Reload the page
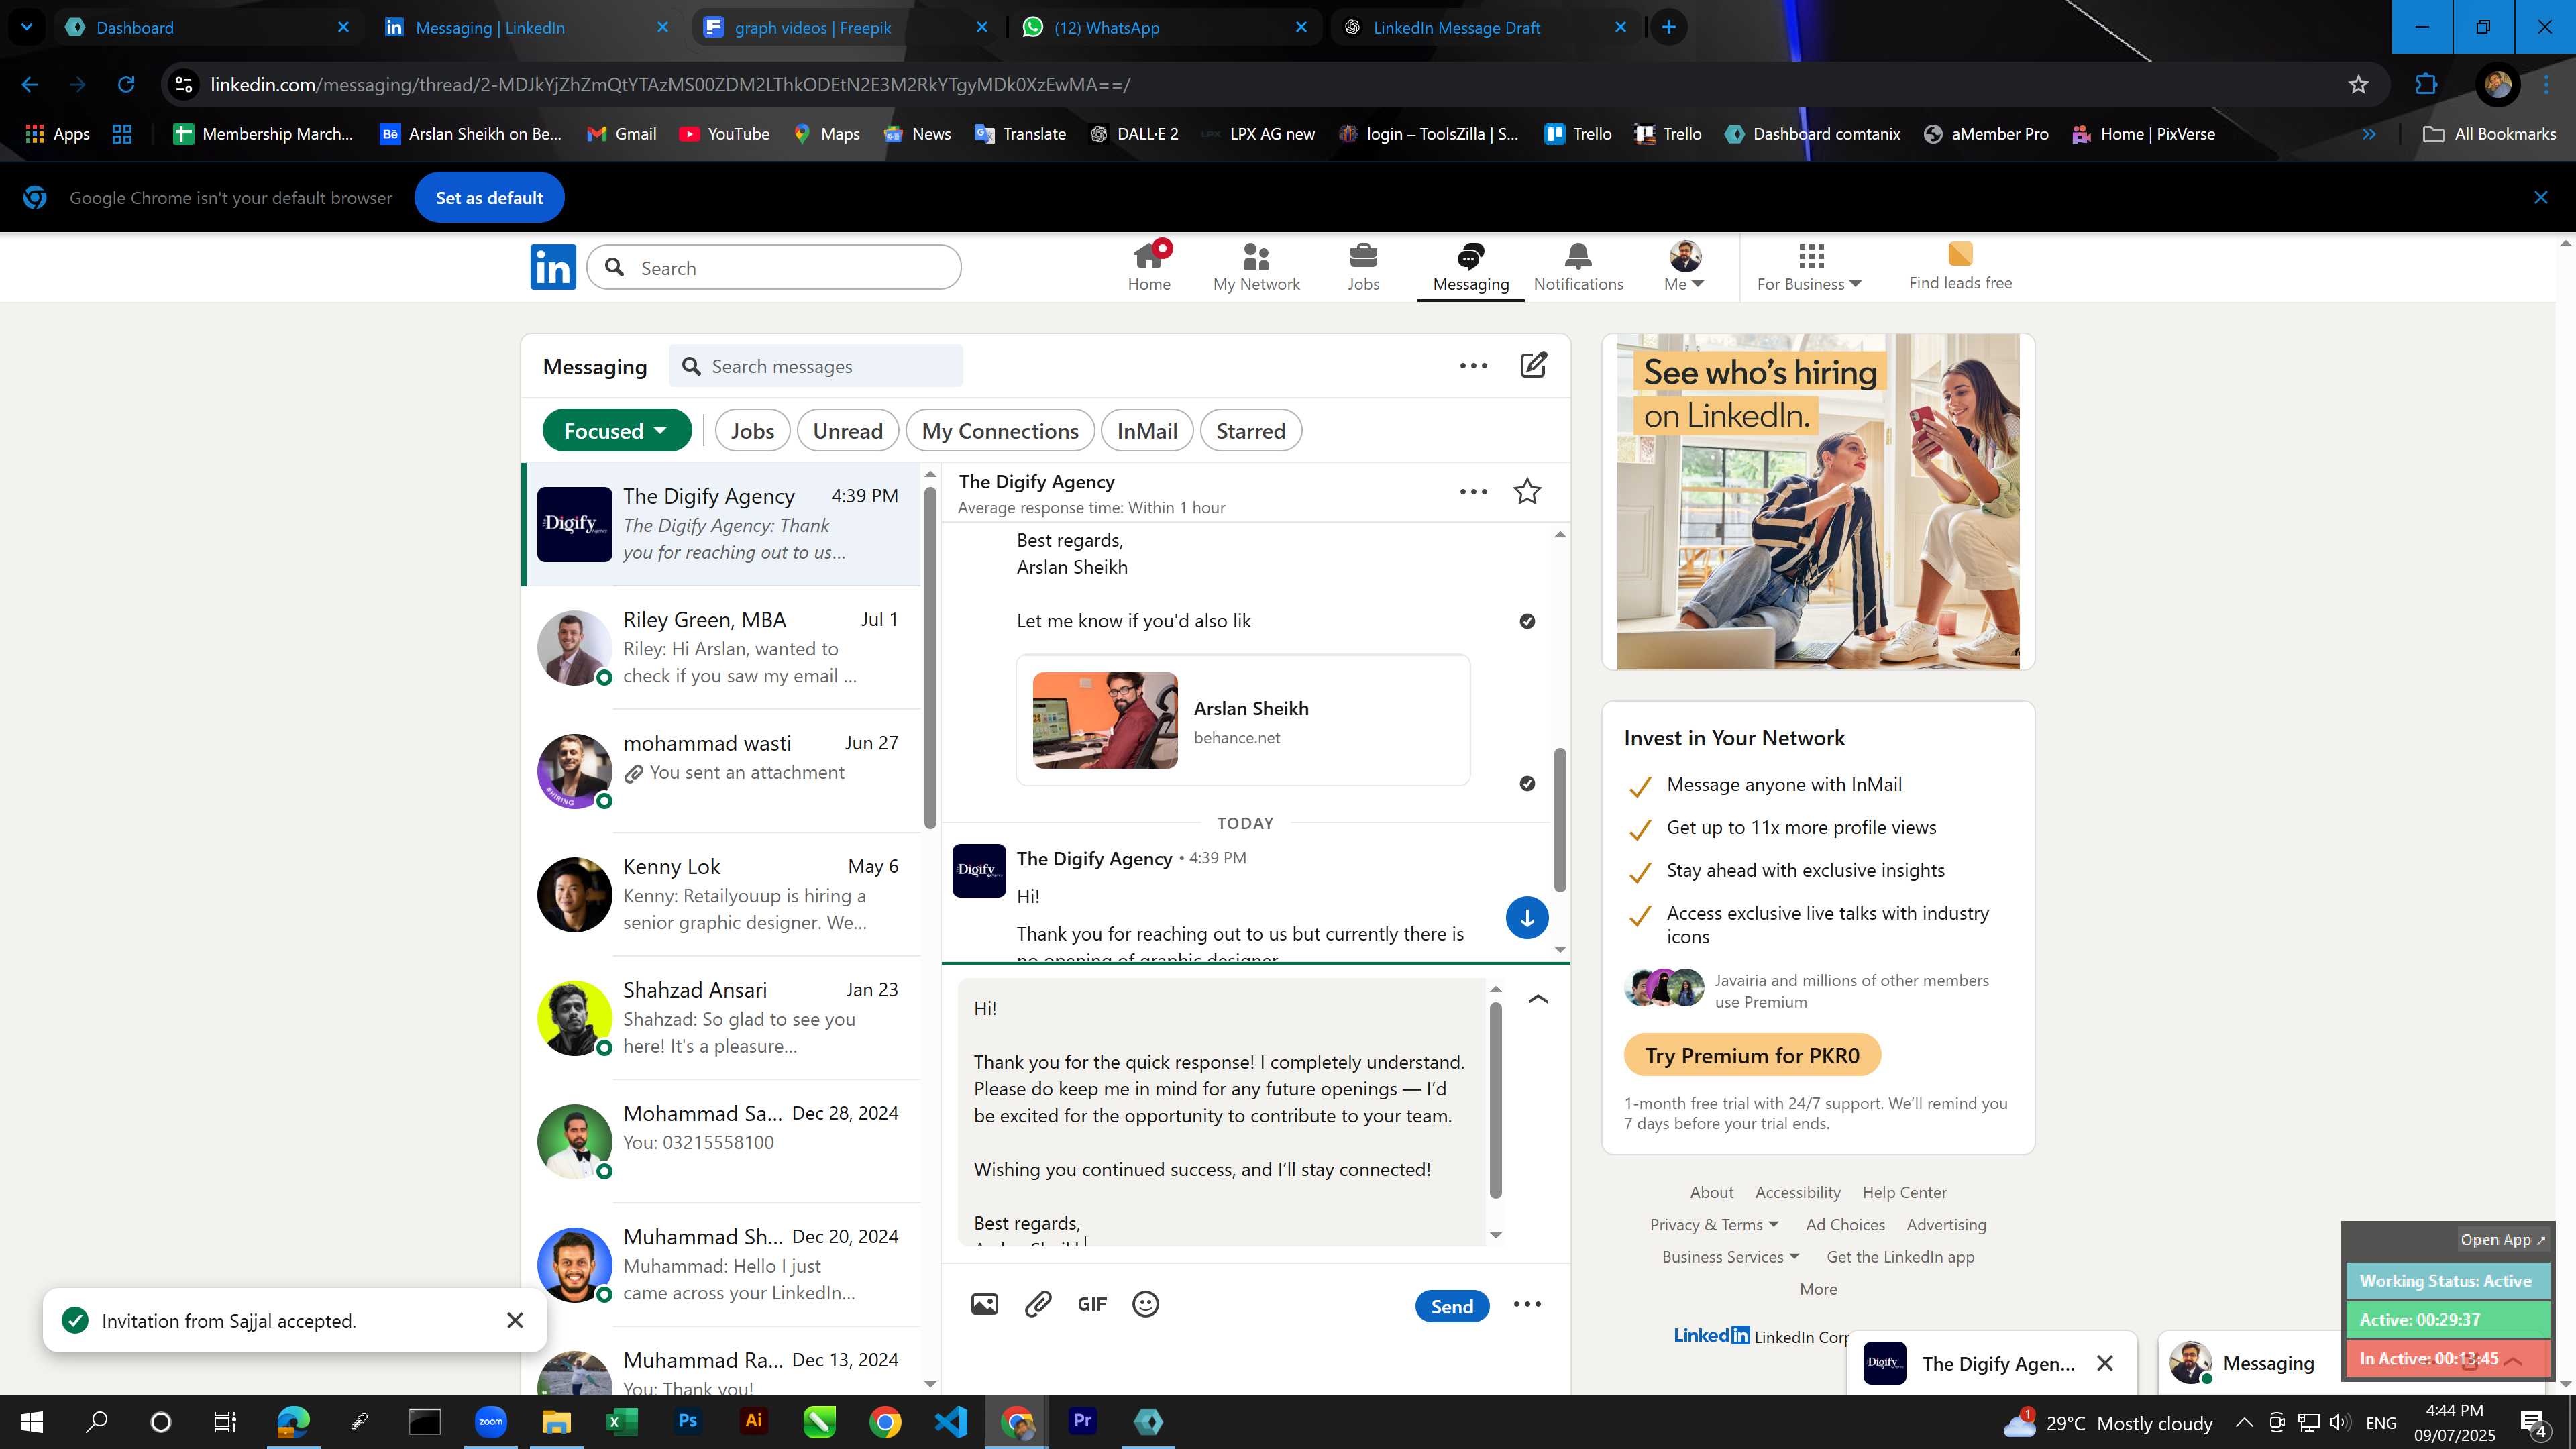2576x1449 pixels. 126,85
